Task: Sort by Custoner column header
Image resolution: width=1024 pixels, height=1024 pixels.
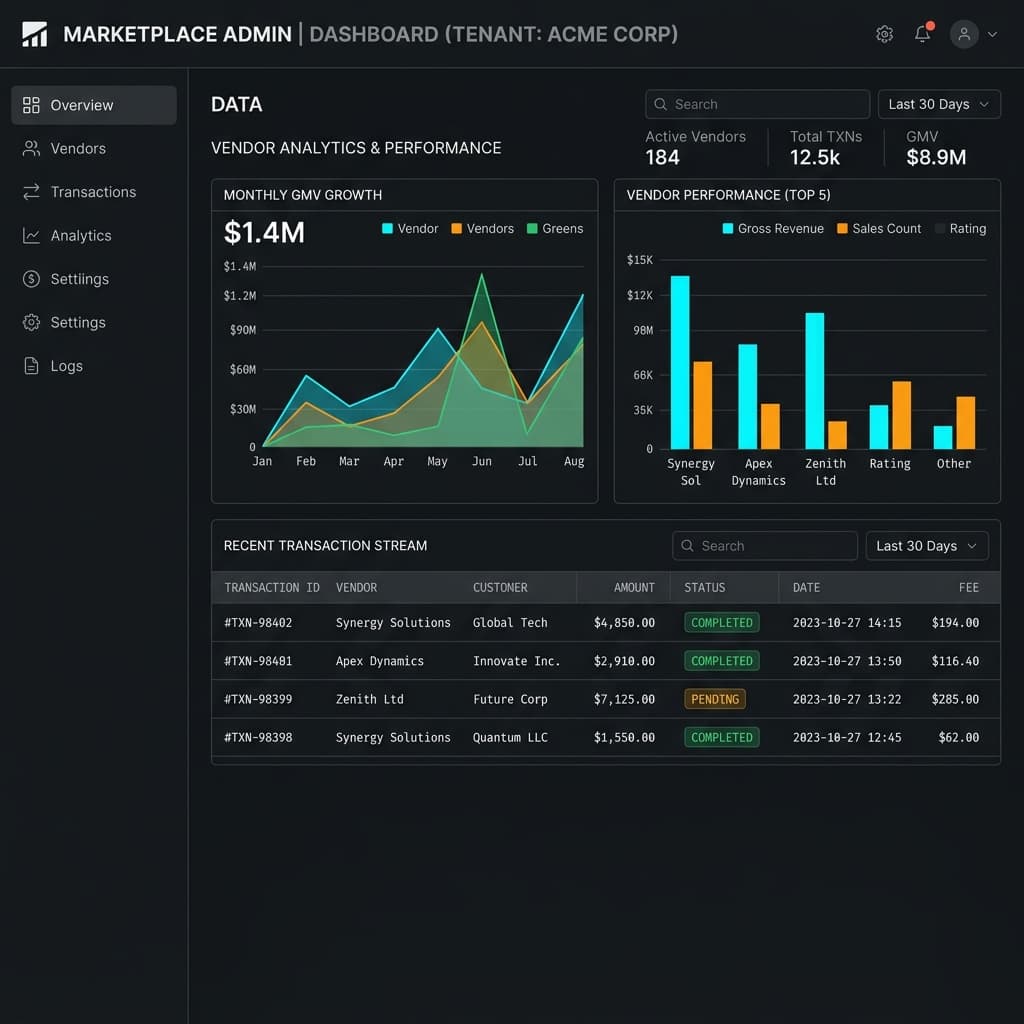Action: pos(500,588)
